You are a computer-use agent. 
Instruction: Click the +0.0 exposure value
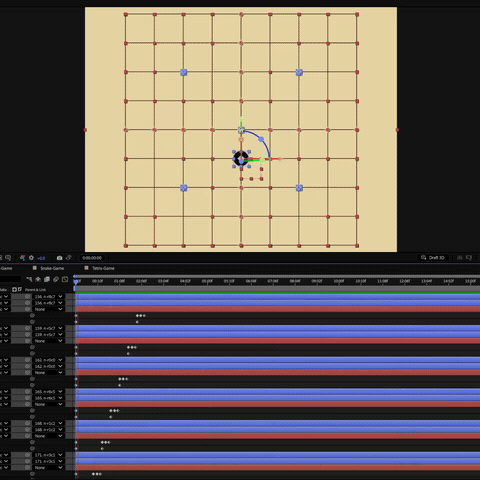click(x=41, y=258)
